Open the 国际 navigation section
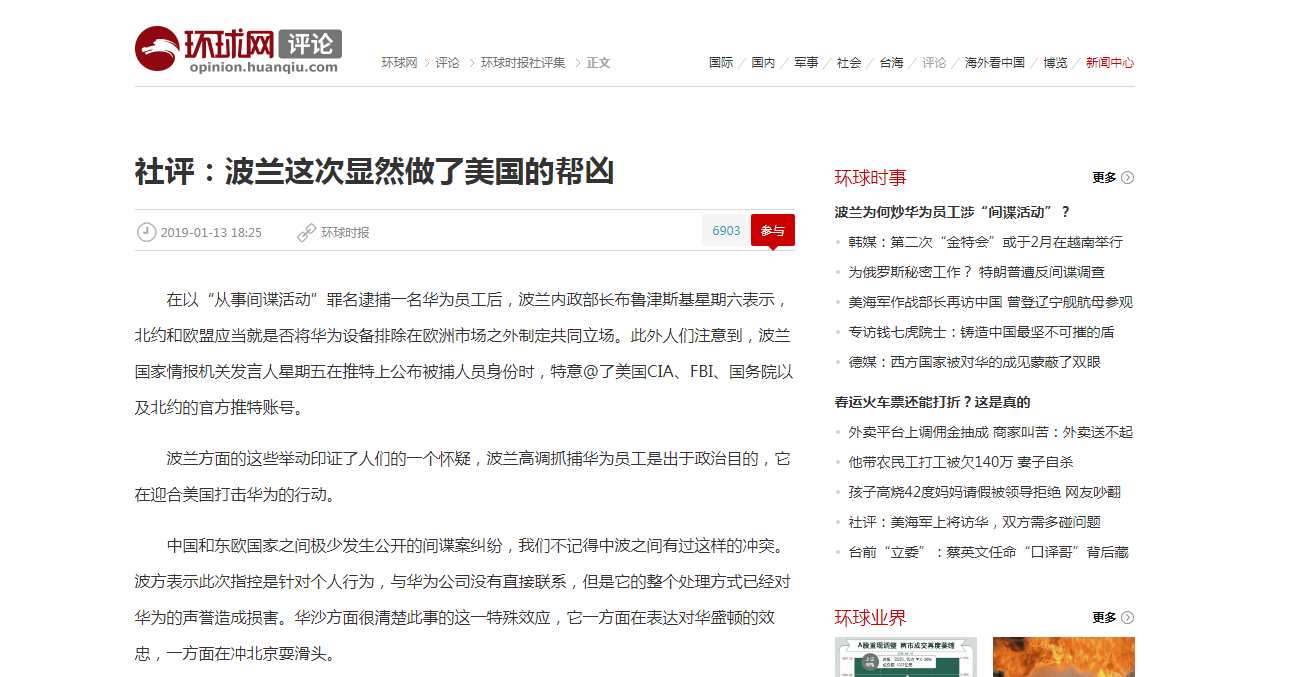The image size is (1295, 677). click(721, 62)
